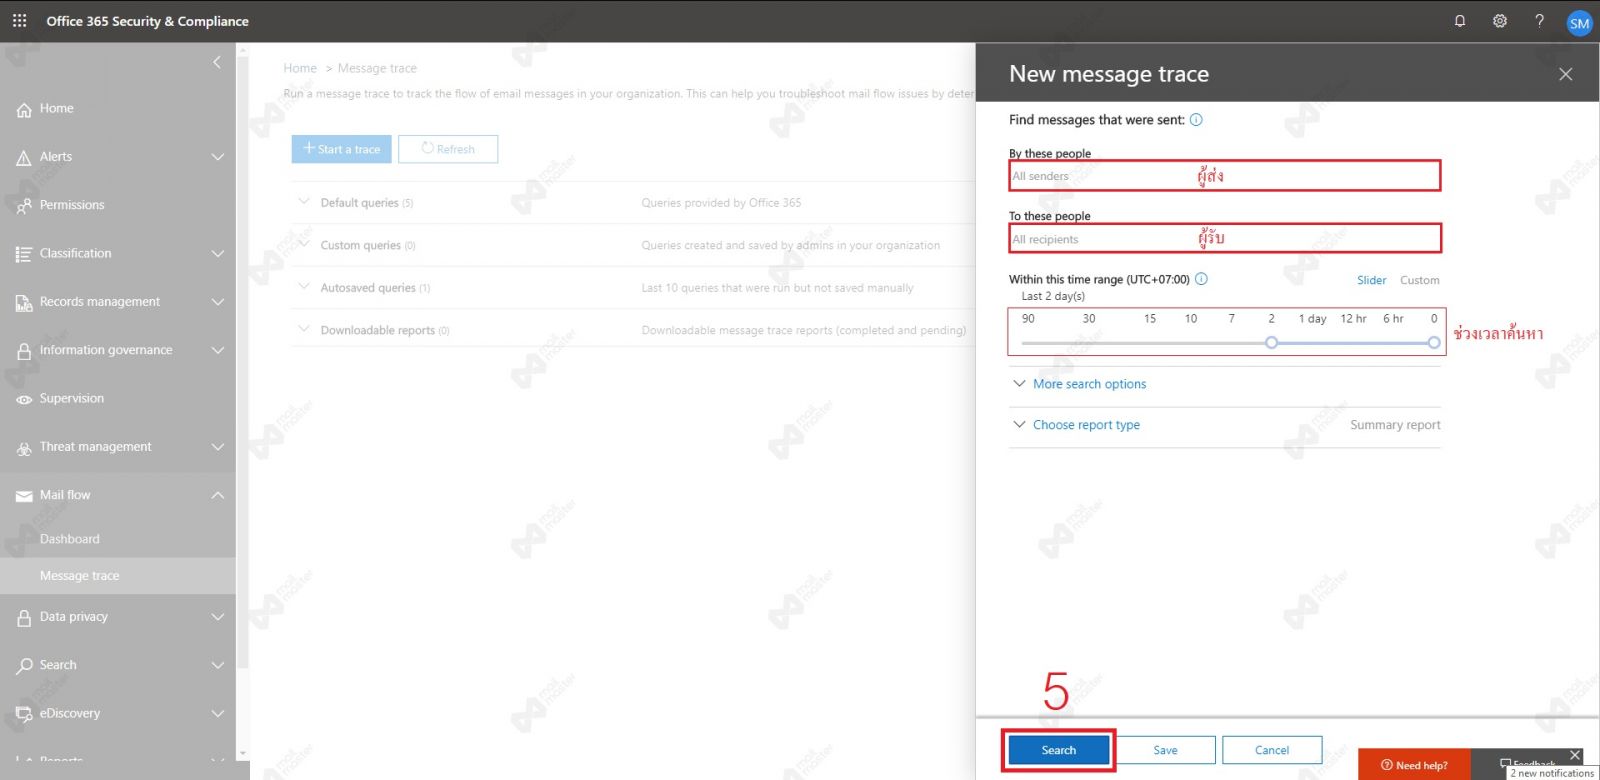
Task: Click the Cancel button
Action: coord(1272,750)
